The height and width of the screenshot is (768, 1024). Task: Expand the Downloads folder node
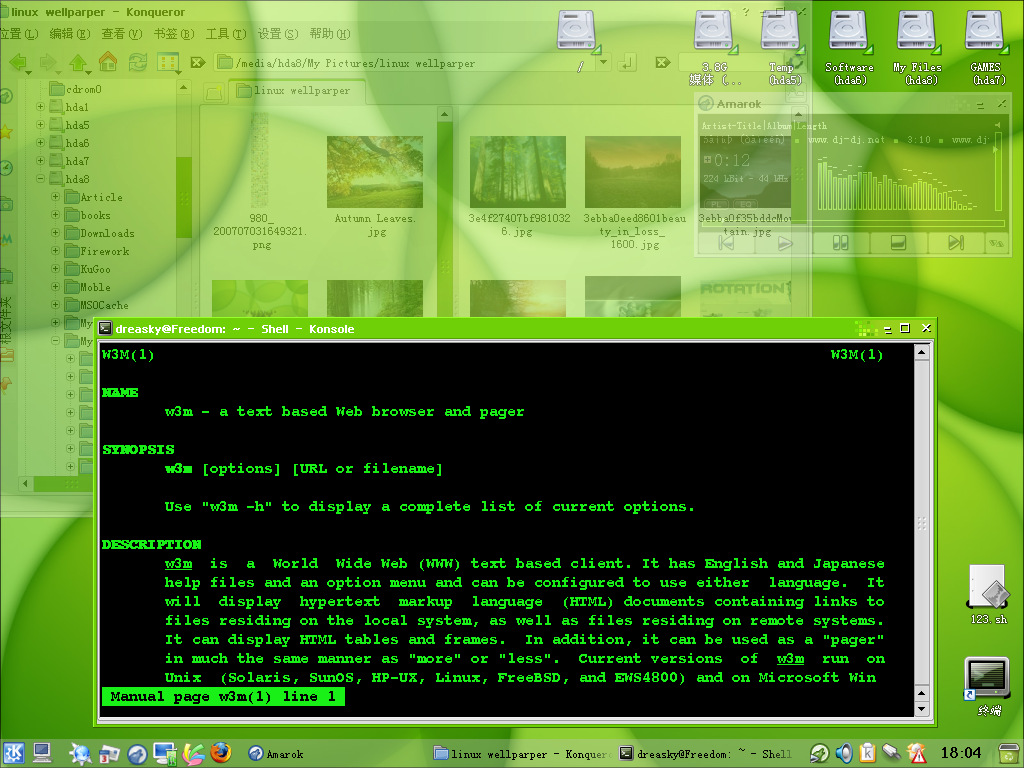[56, 232]
